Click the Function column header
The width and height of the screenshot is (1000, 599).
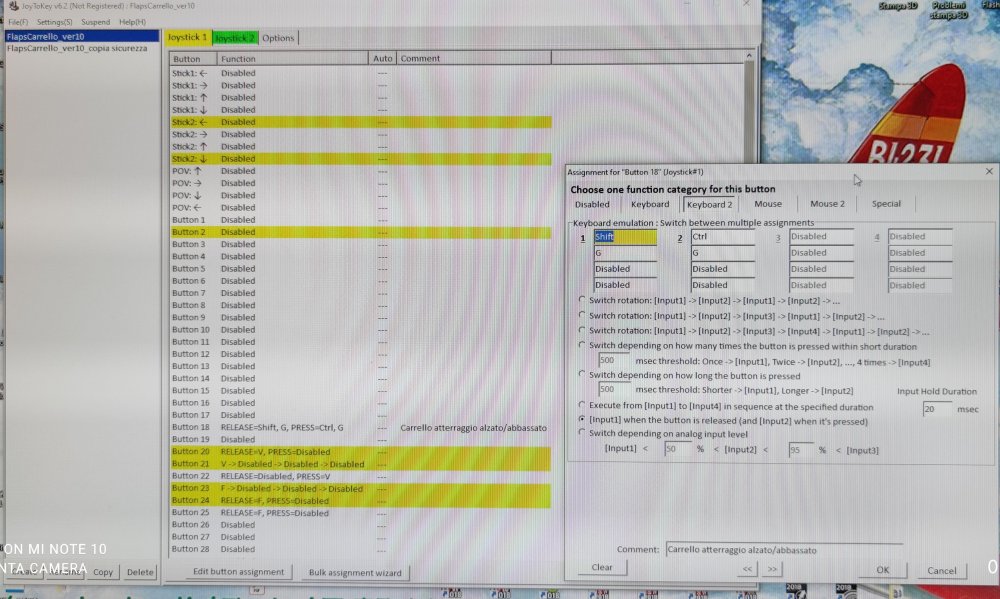(x=293, y=59)
